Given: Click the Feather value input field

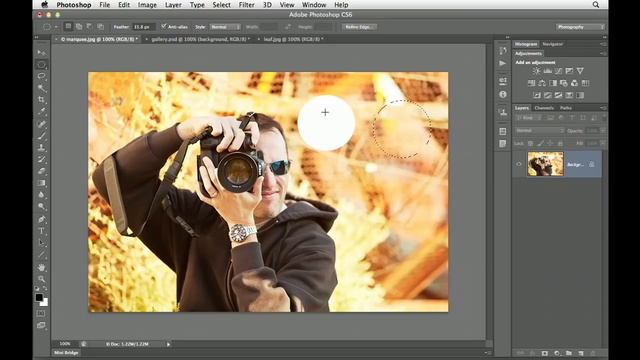Looking at the screenshot, I should click(143, 27).
